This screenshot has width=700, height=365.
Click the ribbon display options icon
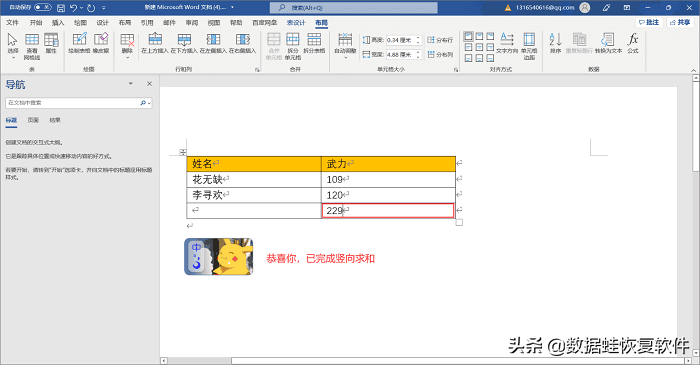[627, 8]
